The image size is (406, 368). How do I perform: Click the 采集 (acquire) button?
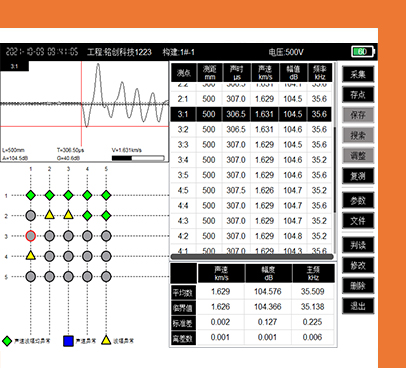358,74
